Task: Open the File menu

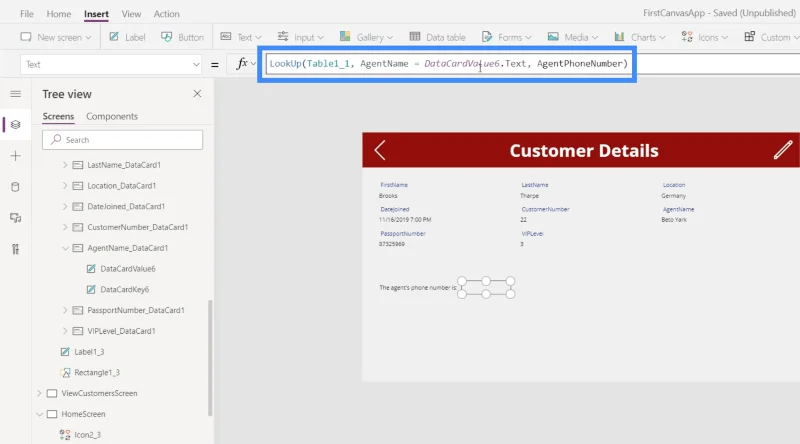Action: point(27,14)
